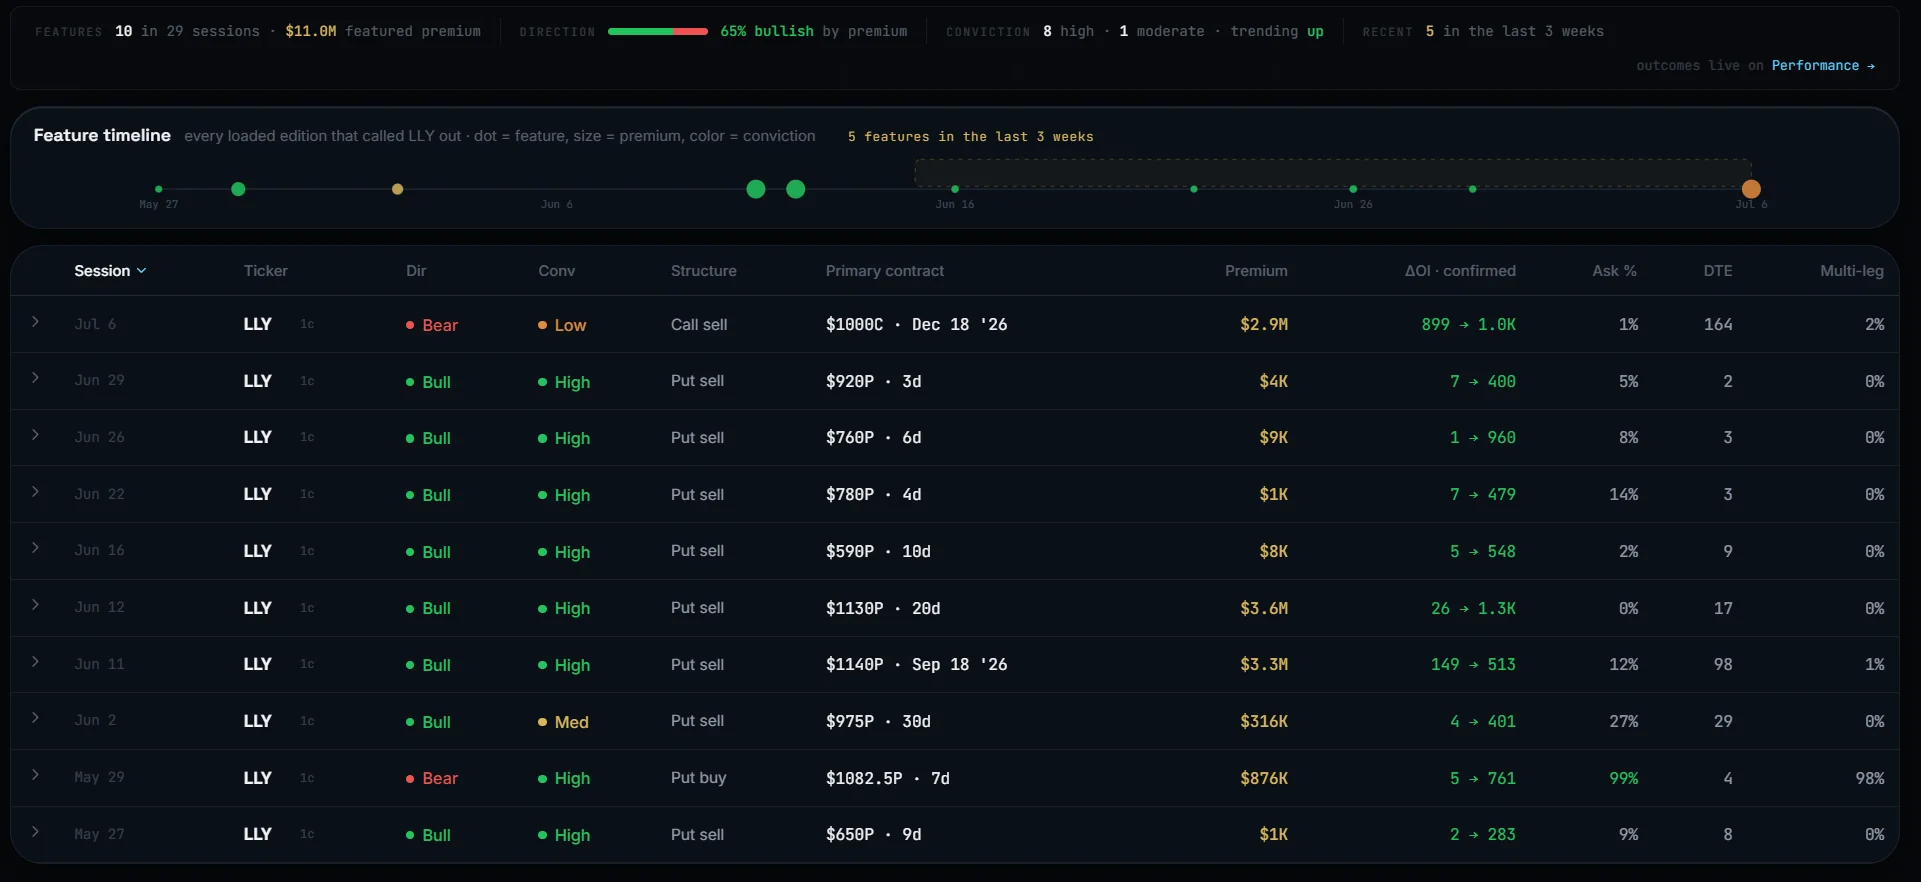Screen dimensions: 1921x882
Task: Sort table by DTE column
Action: click(1718, 271)
